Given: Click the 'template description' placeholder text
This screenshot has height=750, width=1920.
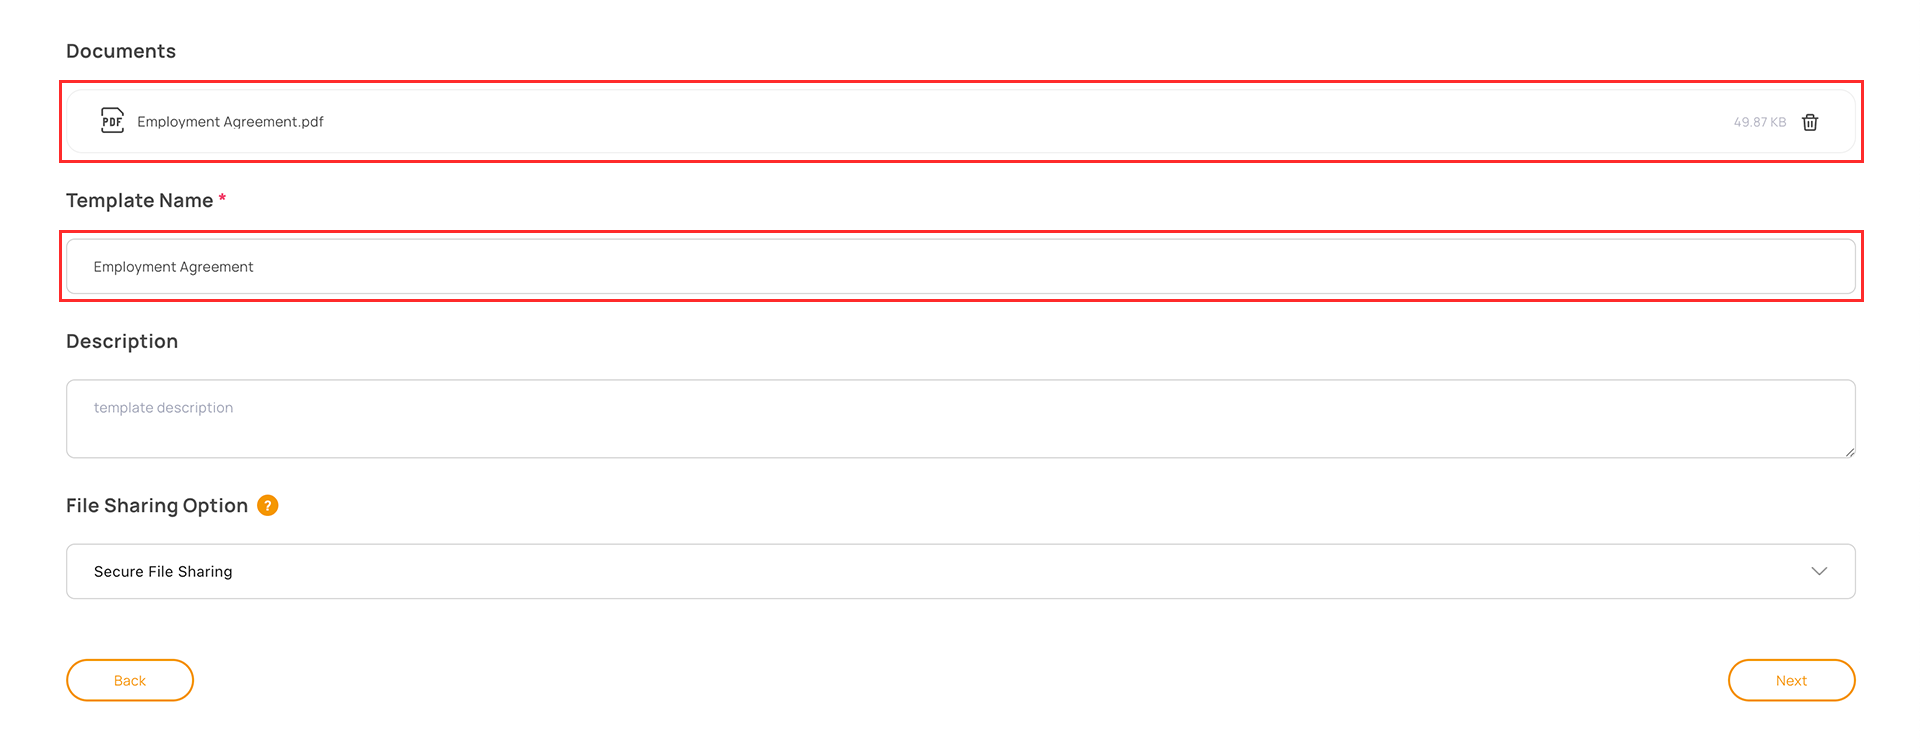Looking at the screenshot, I should coord(163,408).
